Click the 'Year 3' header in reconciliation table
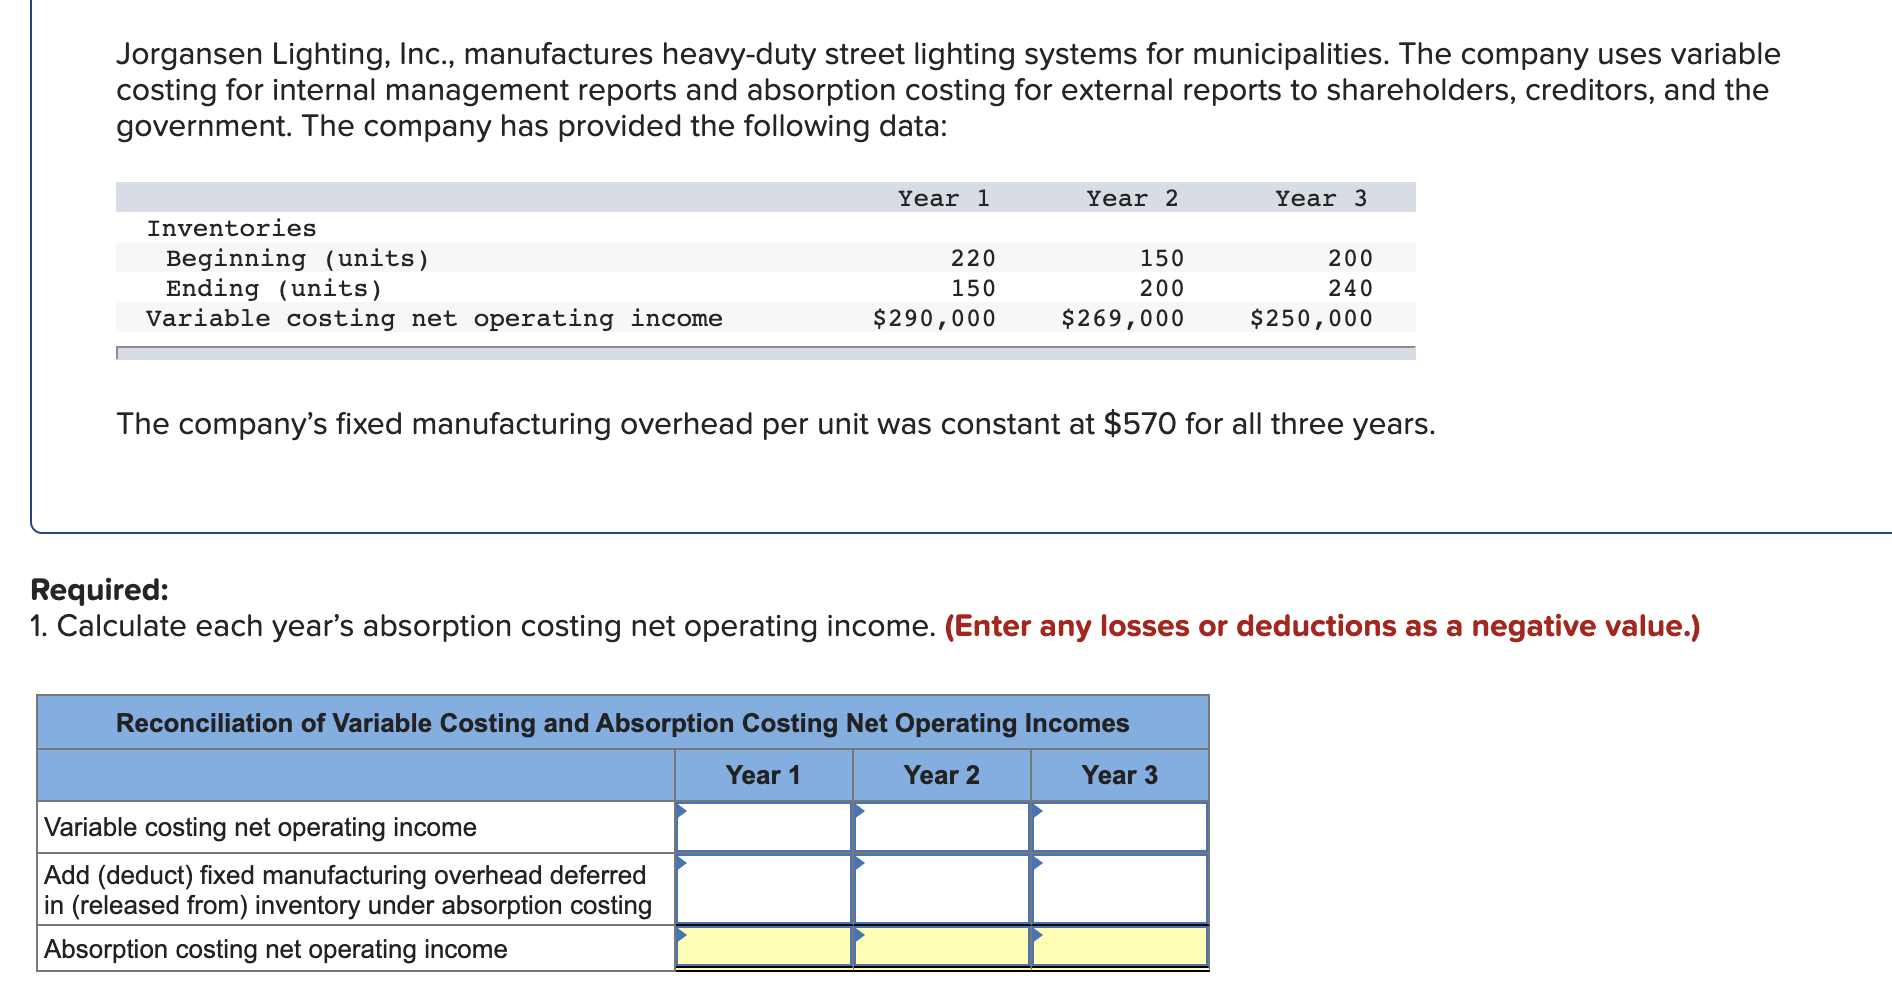This screenshot has width=1892, height=1004. click(1119, 775)
